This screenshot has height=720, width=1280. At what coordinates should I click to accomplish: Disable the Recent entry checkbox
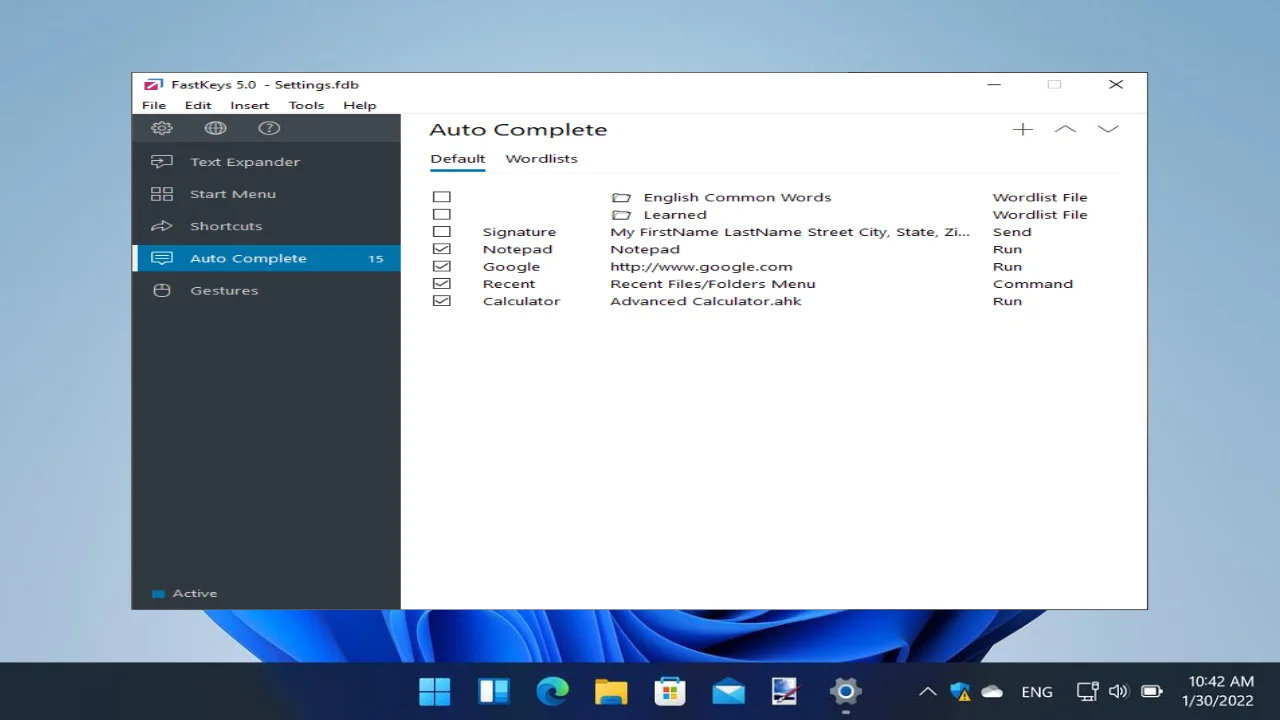click(442, 284)
